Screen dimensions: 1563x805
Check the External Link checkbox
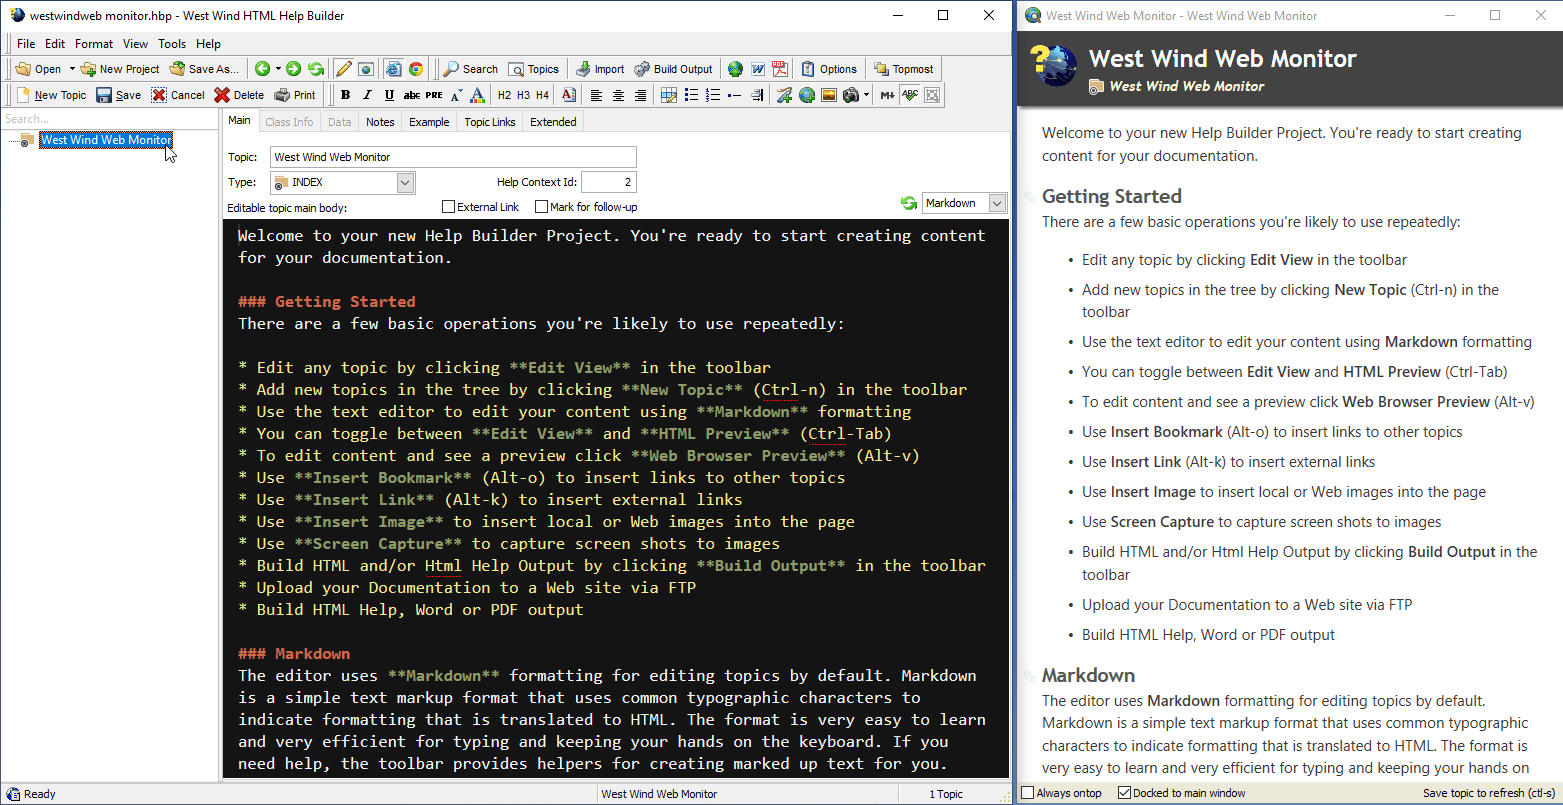coord(449,207)
